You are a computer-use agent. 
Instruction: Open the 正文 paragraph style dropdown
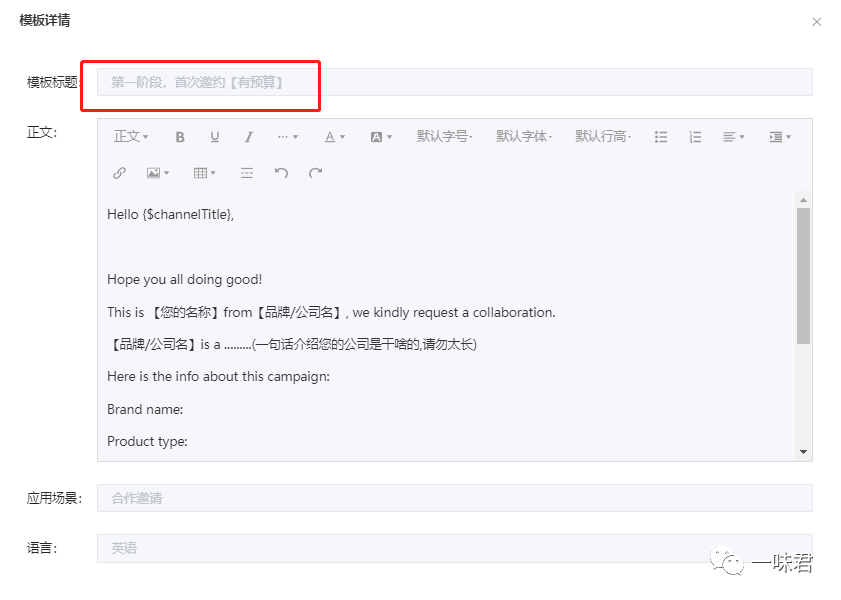coord(131,137)
